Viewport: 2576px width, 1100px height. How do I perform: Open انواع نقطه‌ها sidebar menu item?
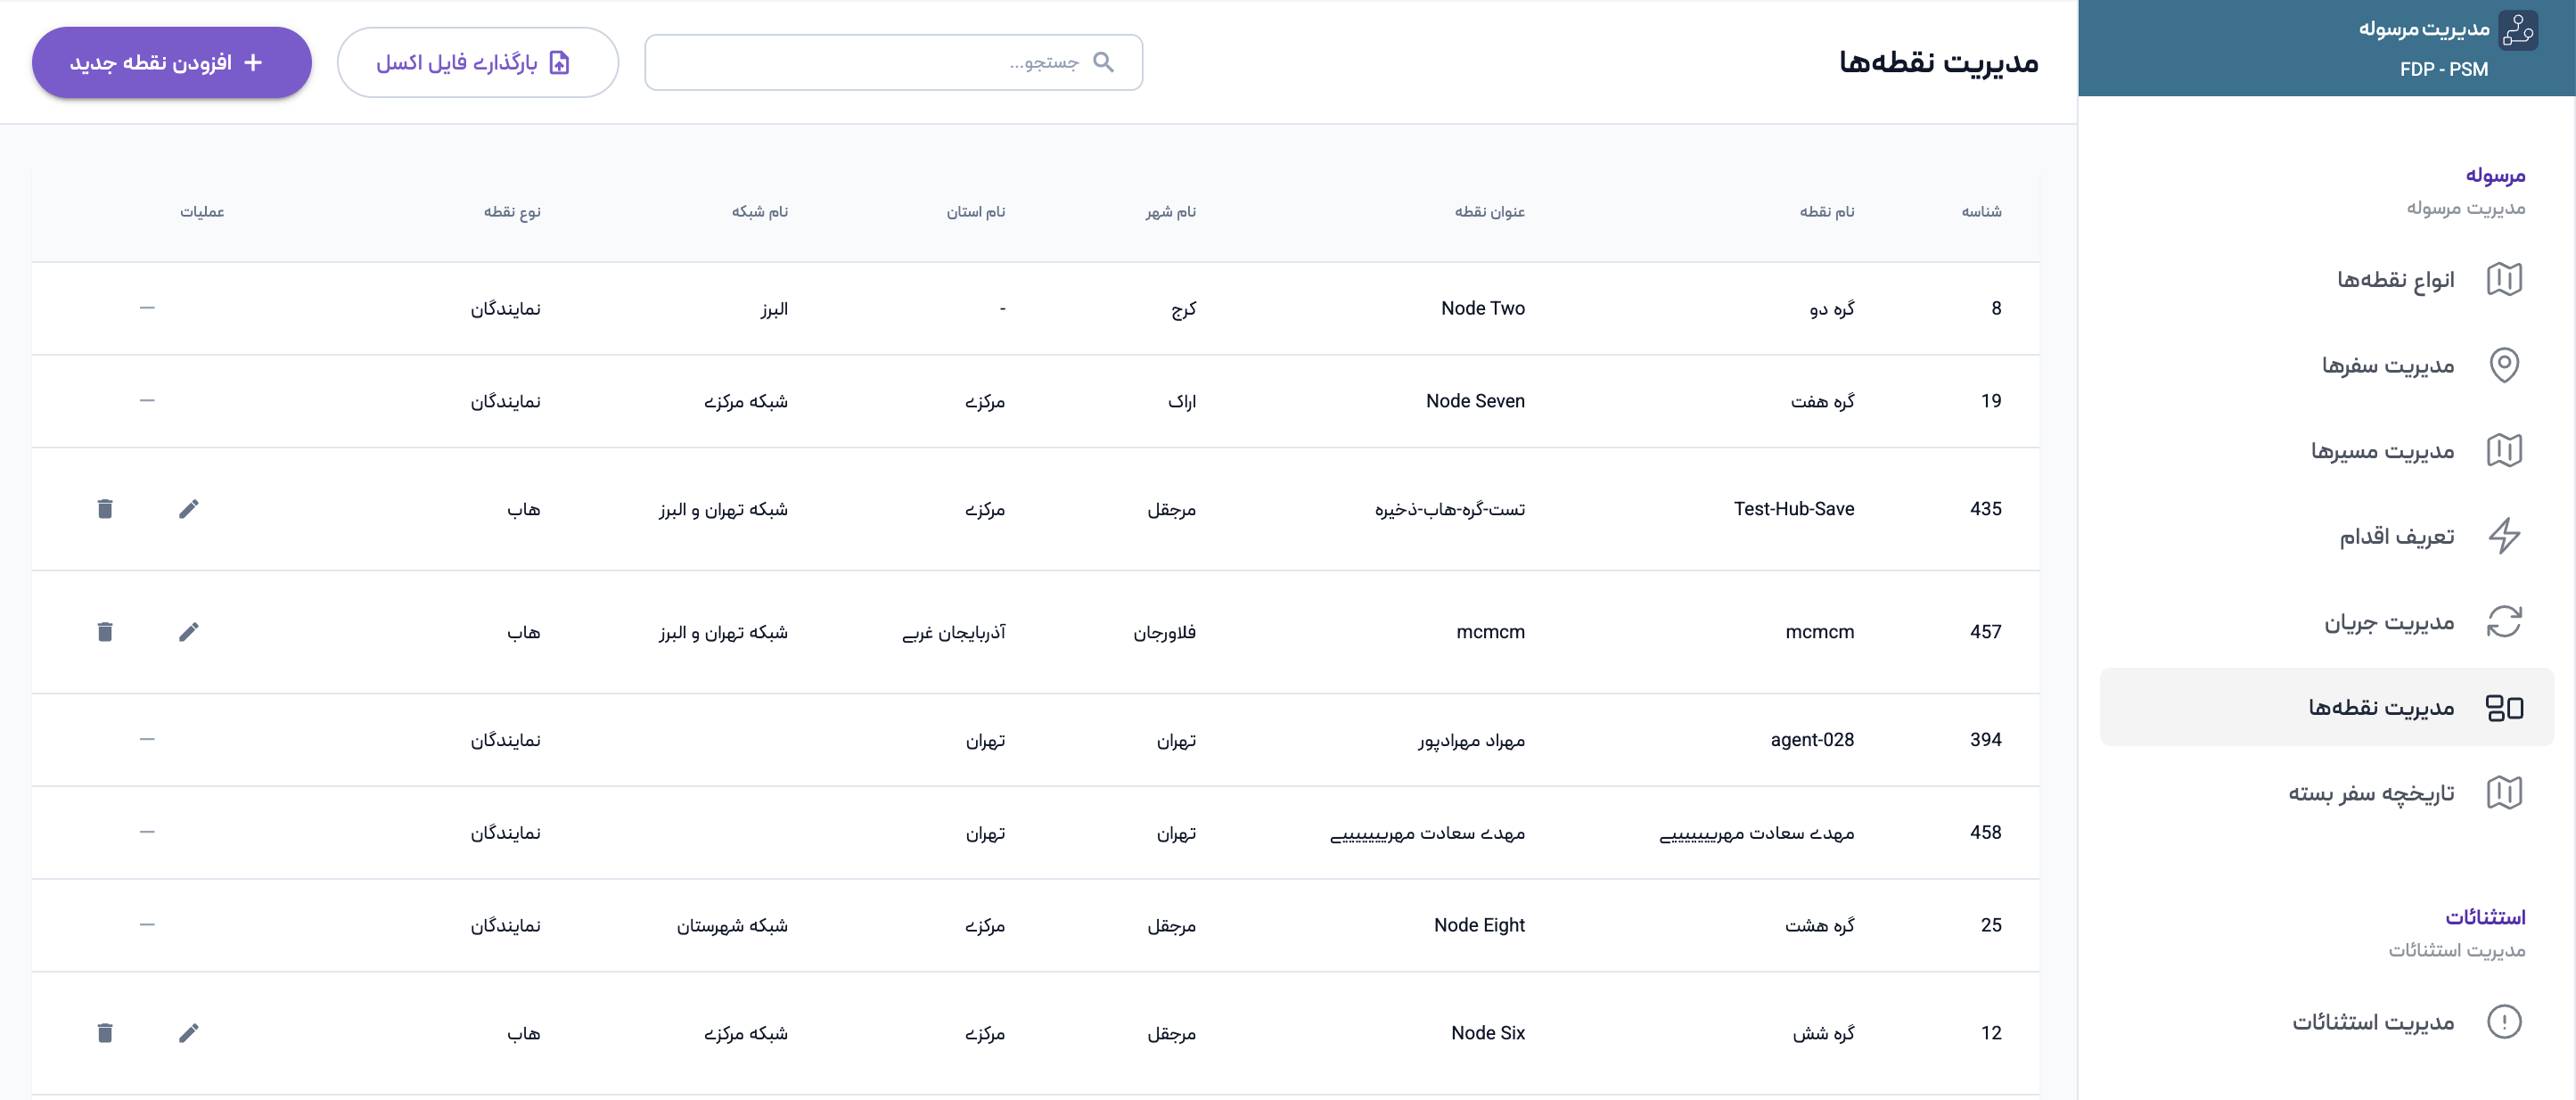pos(2395,279)
